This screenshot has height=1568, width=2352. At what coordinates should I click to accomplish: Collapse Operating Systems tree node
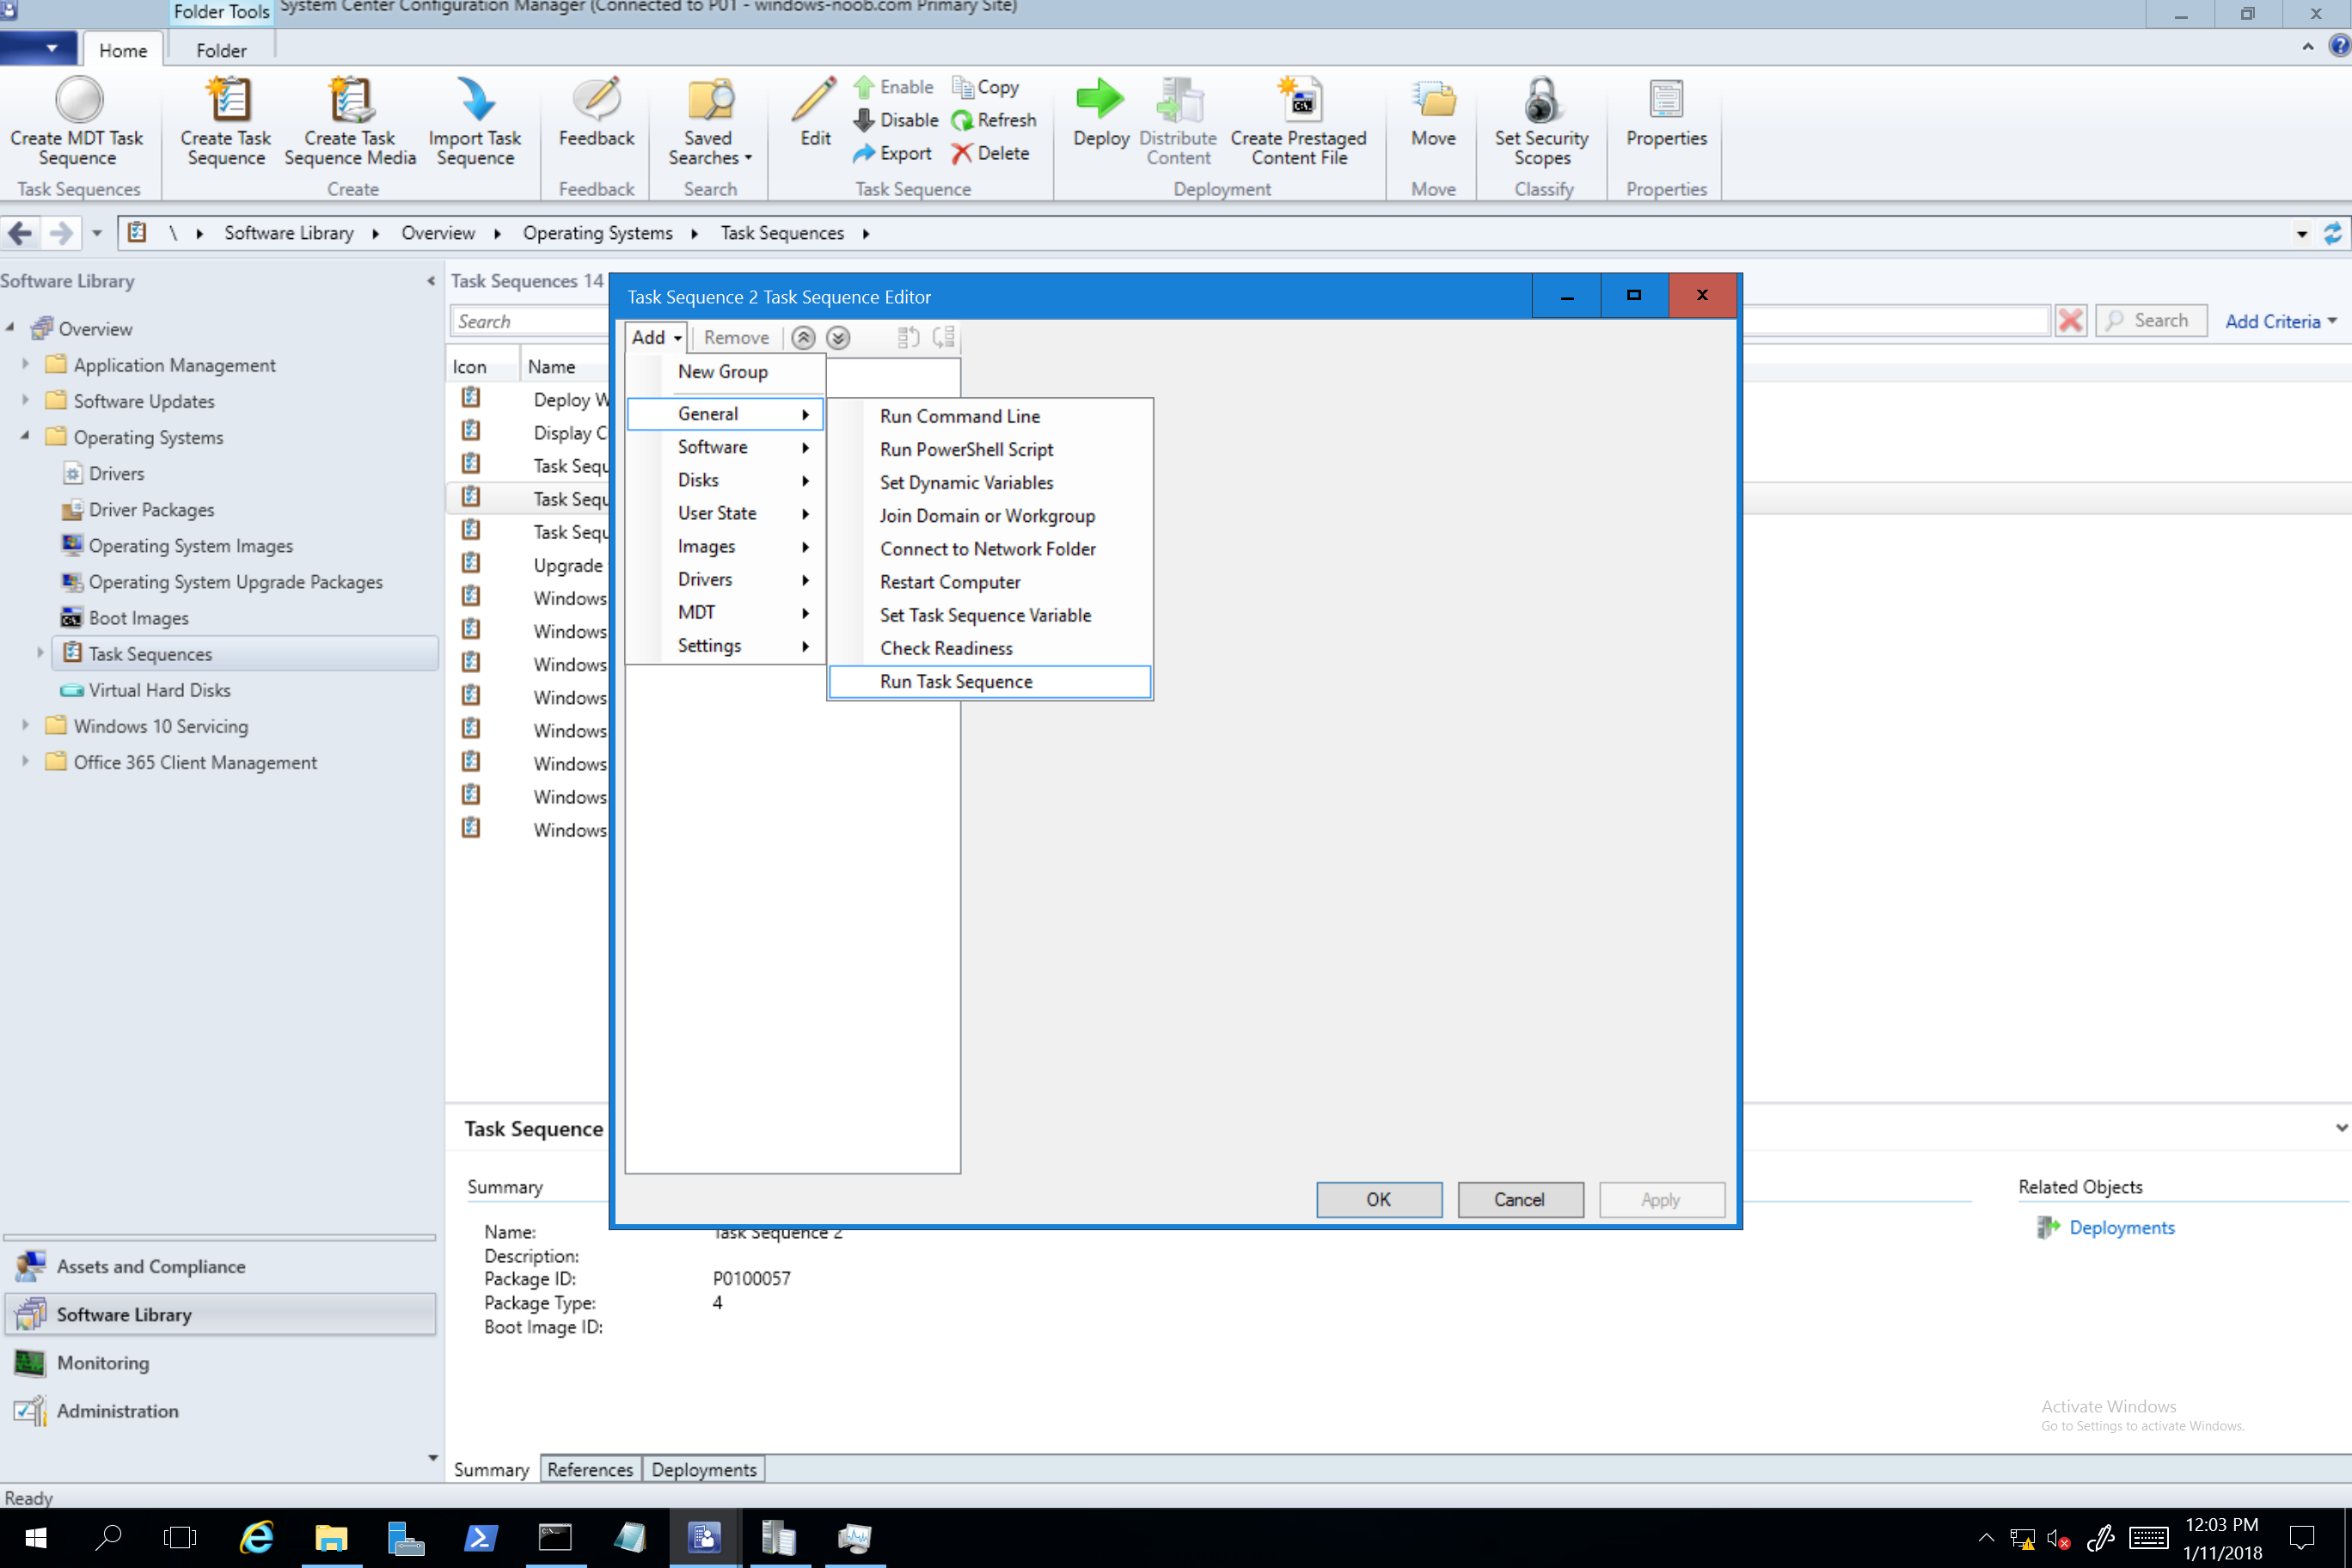26,437
